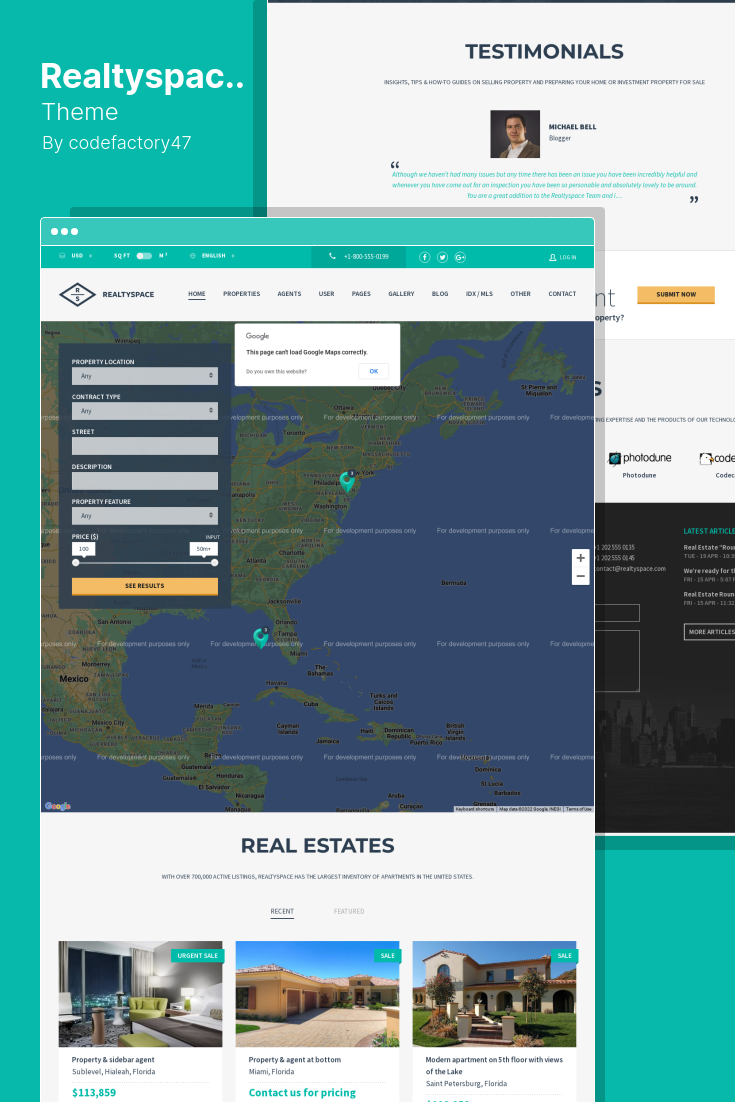Click Michael Bell's testimonial portrait
735x1102 pixels.
coord(515,134)
